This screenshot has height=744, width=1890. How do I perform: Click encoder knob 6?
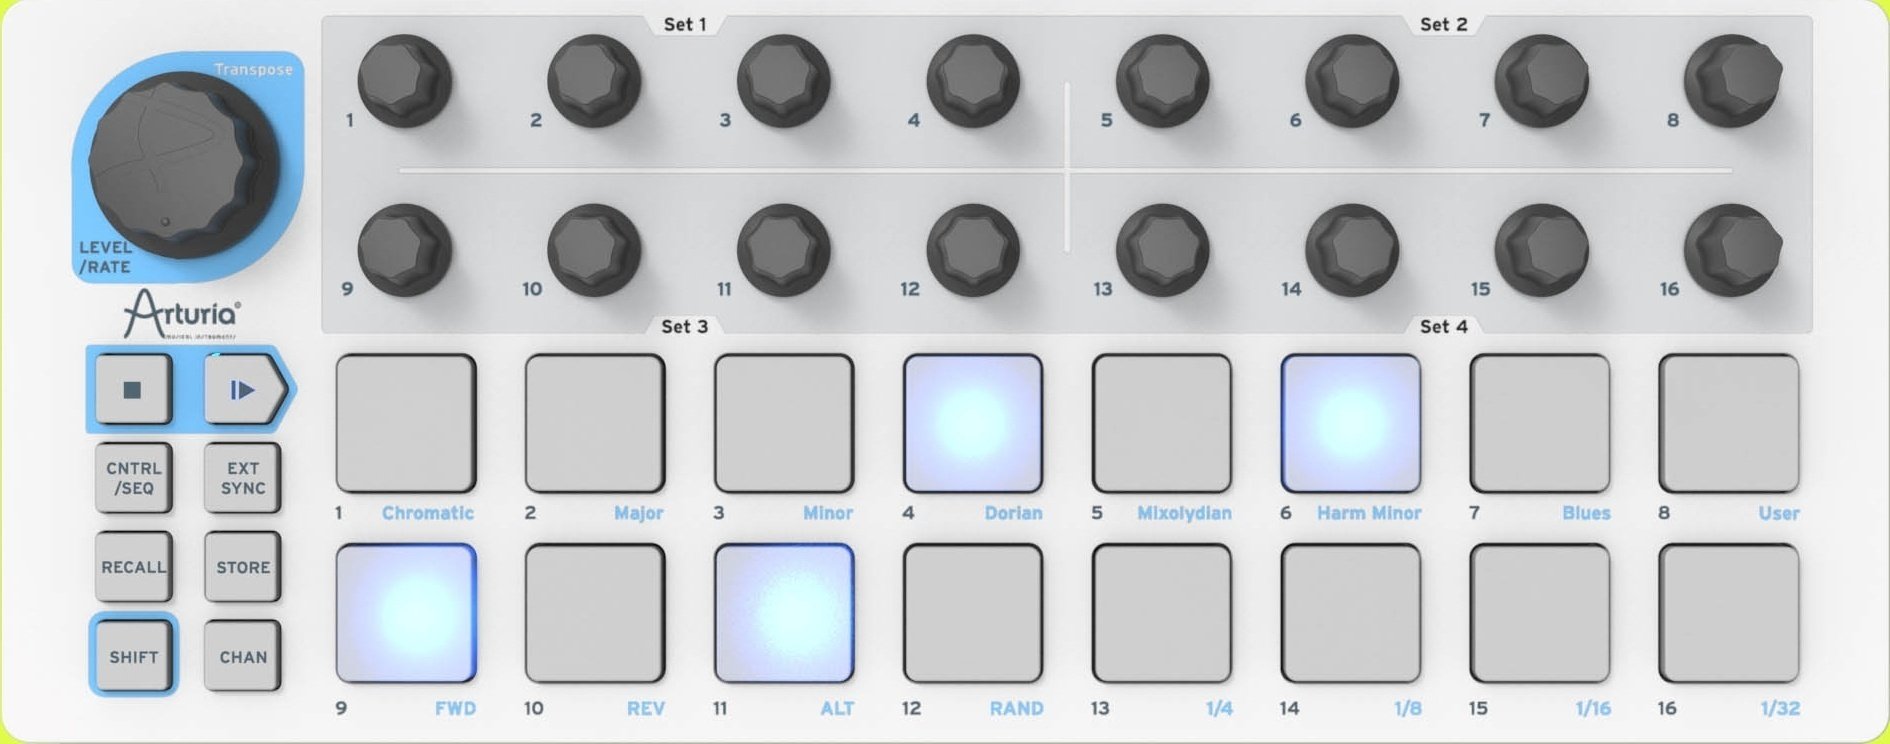coord(1352,80)
